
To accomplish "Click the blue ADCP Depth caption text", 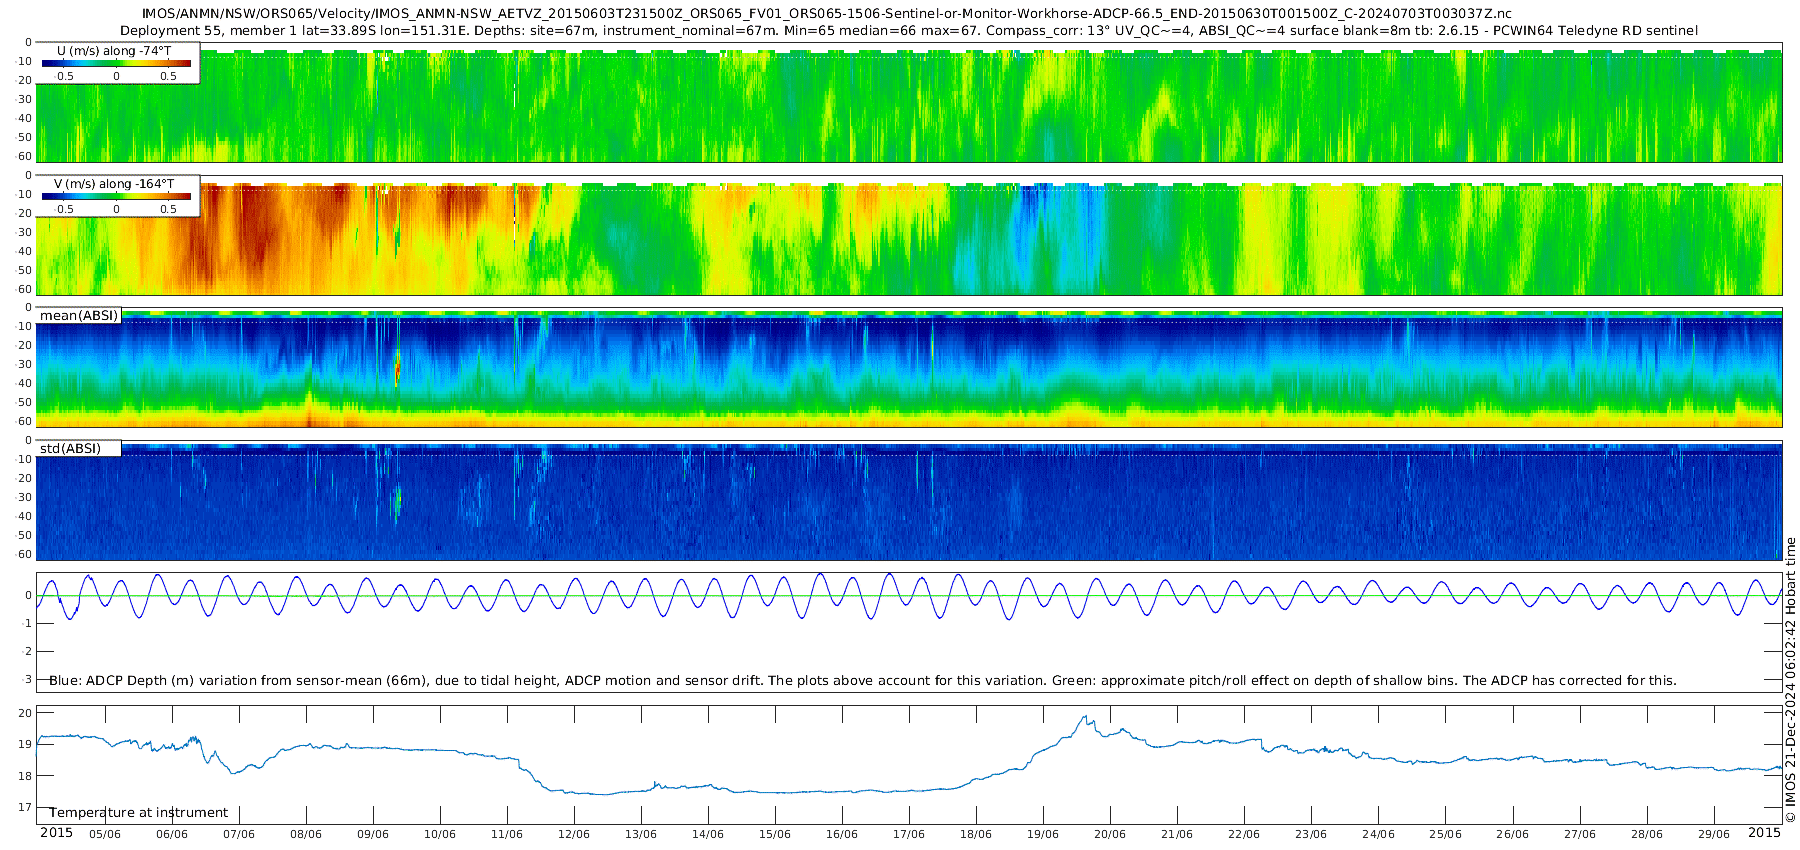I will click(862, 681).
